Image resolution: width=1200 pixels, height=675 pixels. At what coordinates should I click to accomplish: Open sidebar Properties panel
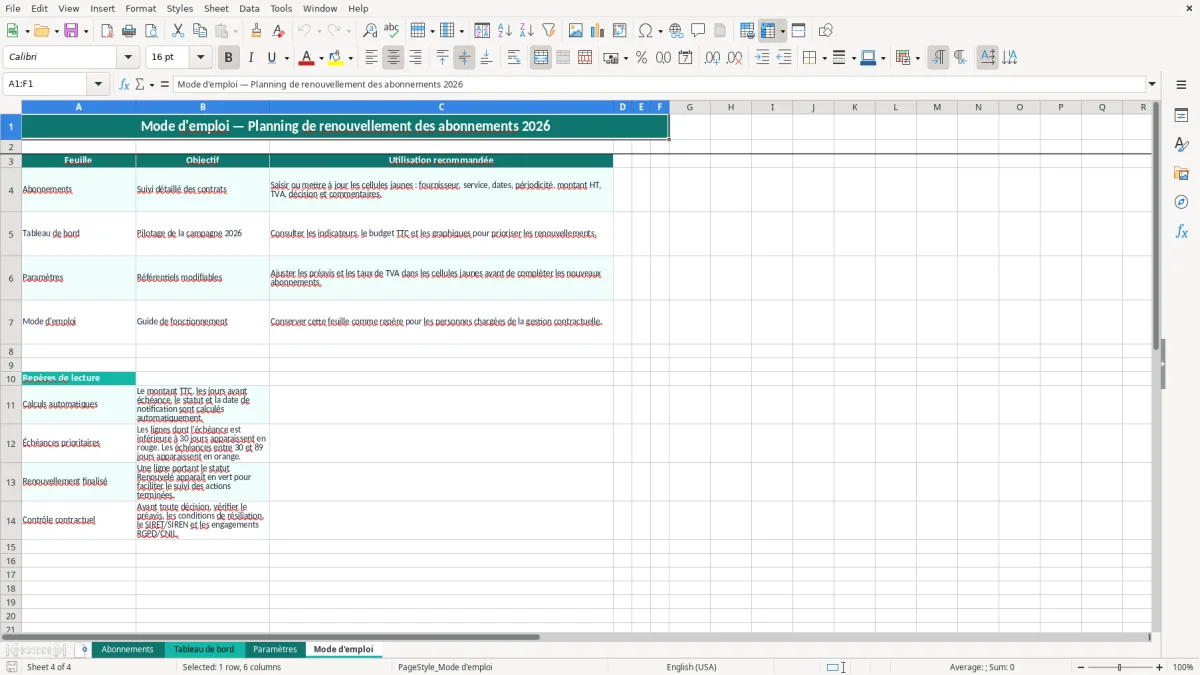1181,115
